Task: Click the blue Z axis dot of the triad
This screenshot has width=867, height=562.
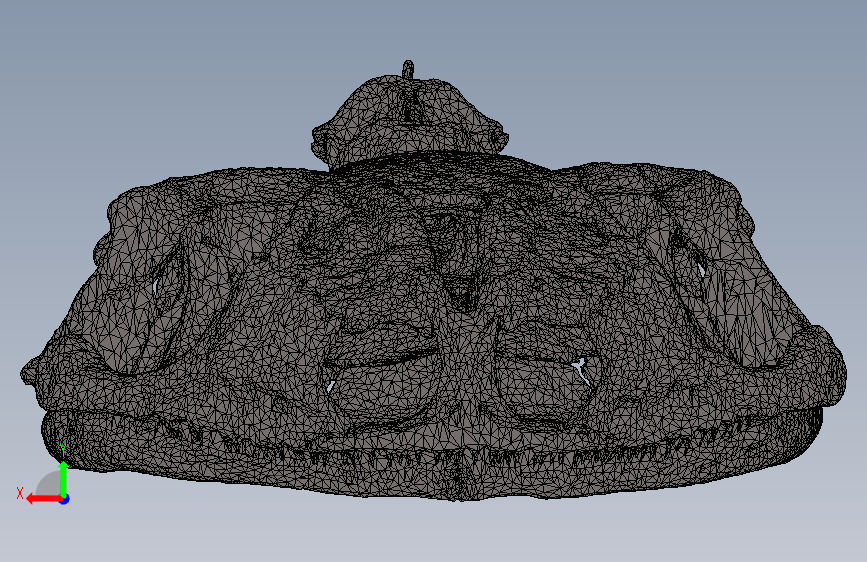Action: [x=65, y=499]
